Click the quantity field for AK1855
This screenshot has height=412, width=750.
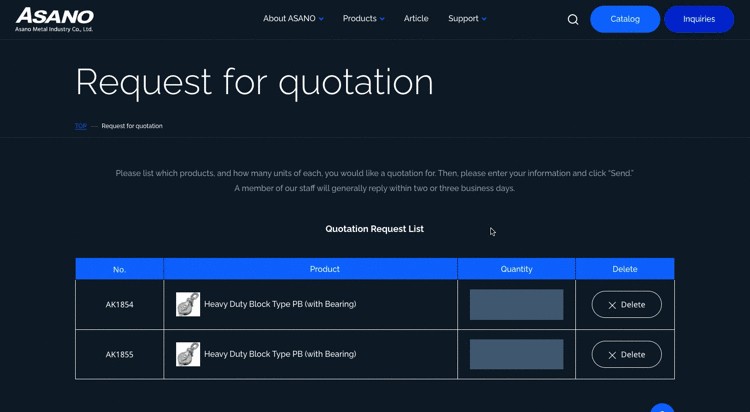pos(516,354)
